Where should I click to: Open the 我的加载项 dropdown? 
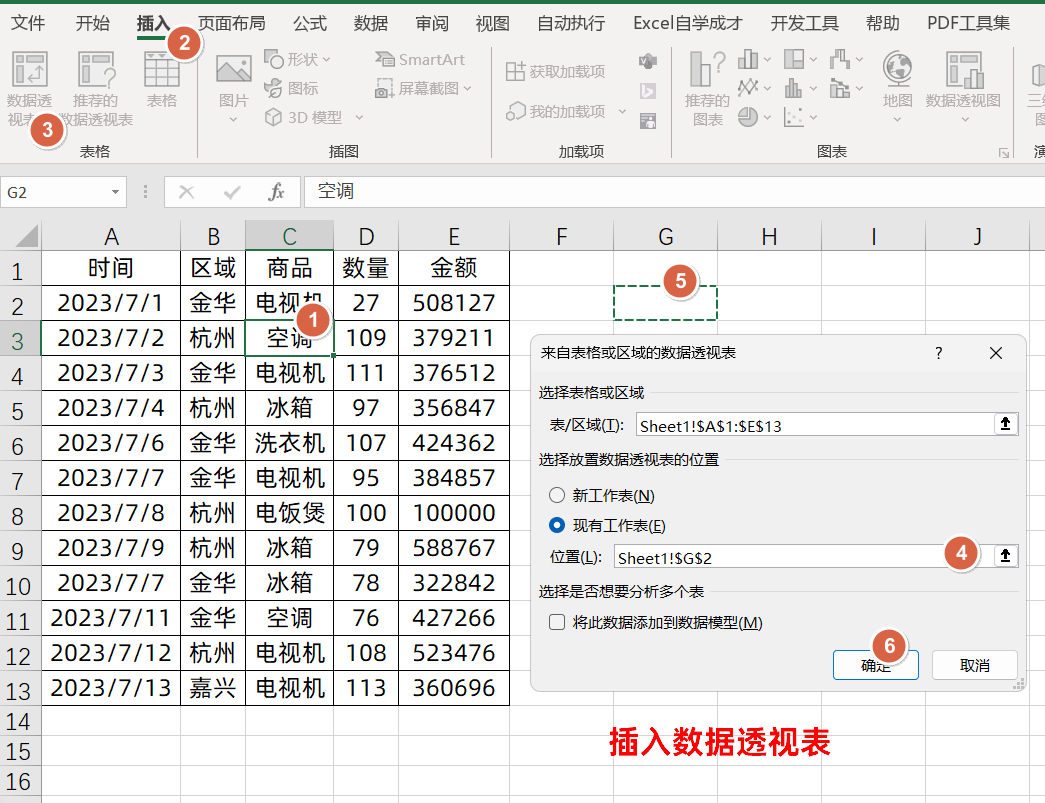tap(622, 111)
